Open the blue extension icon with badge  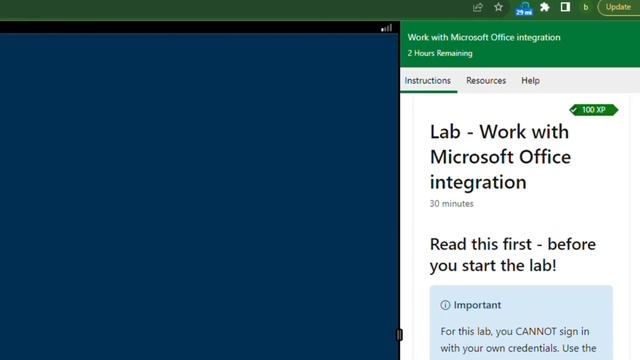(x=524, y=8)
